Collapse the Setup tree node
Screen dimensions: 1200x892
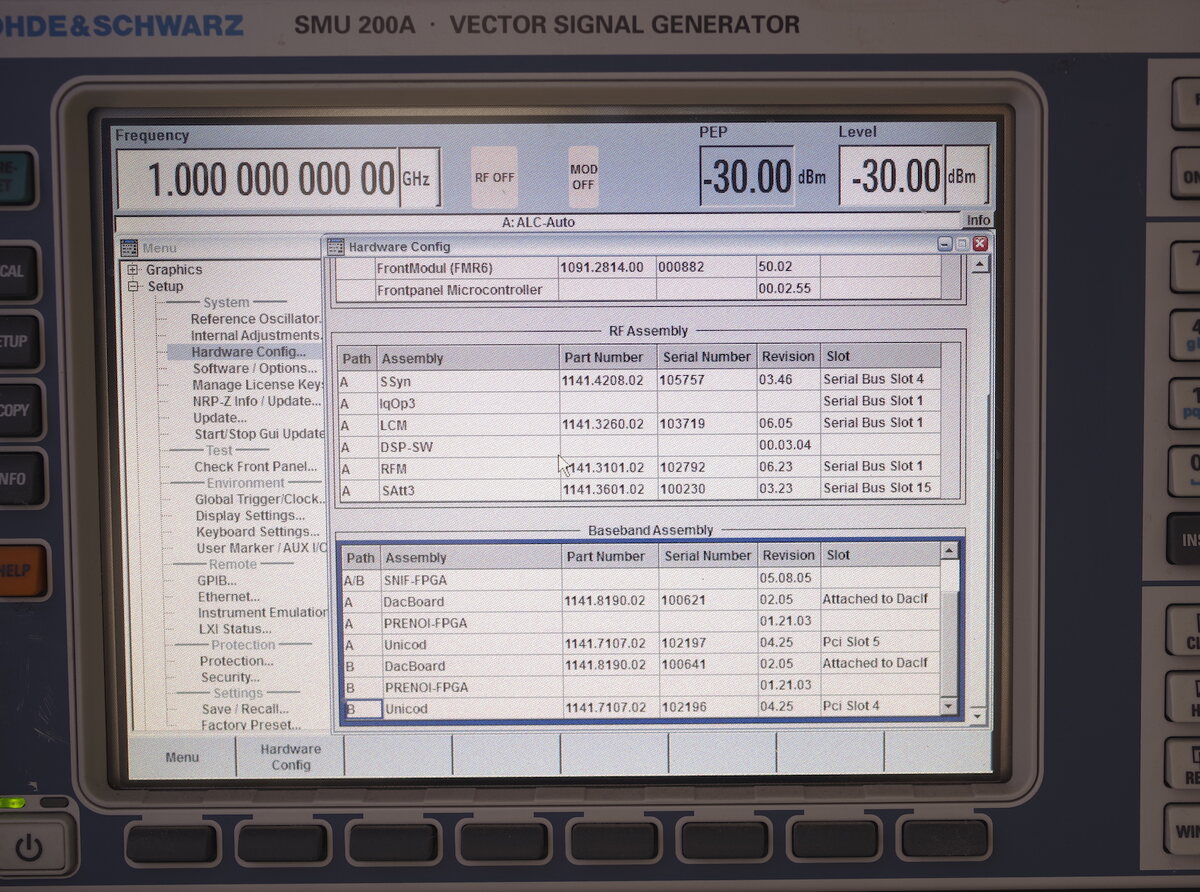pos(133,287)
